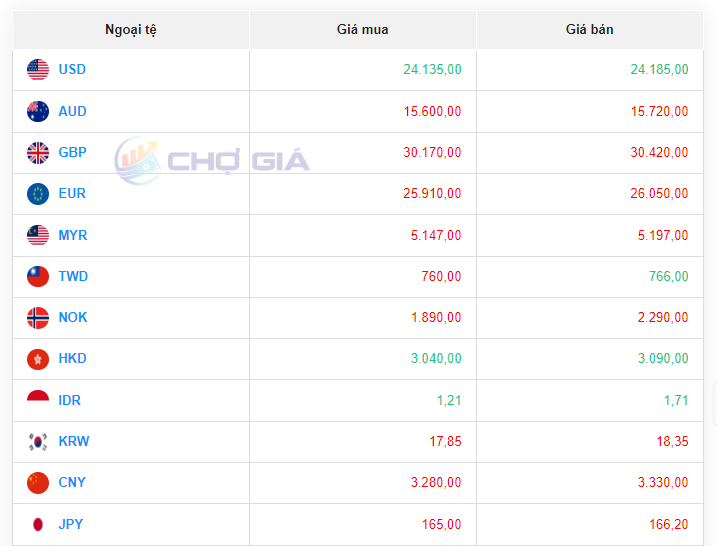
Task: Click the Giá mua column header
Action: [x=362, y=30]
